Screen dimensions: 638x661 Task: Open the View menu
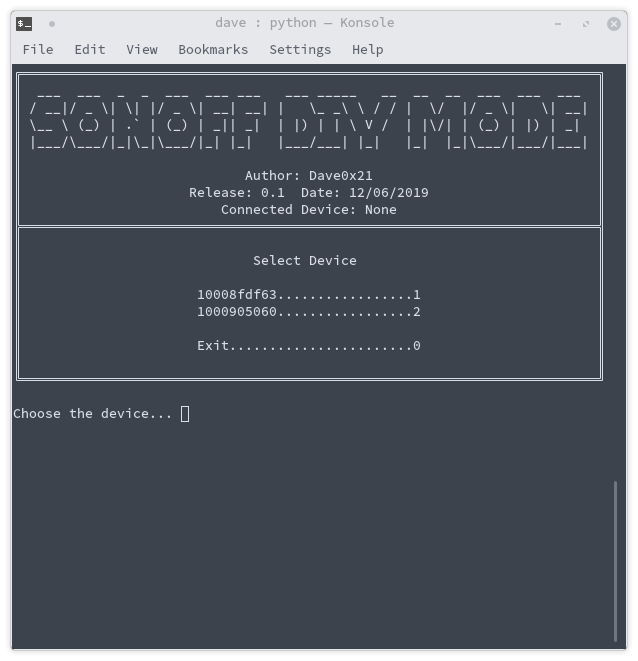click(x=142, y=50)
